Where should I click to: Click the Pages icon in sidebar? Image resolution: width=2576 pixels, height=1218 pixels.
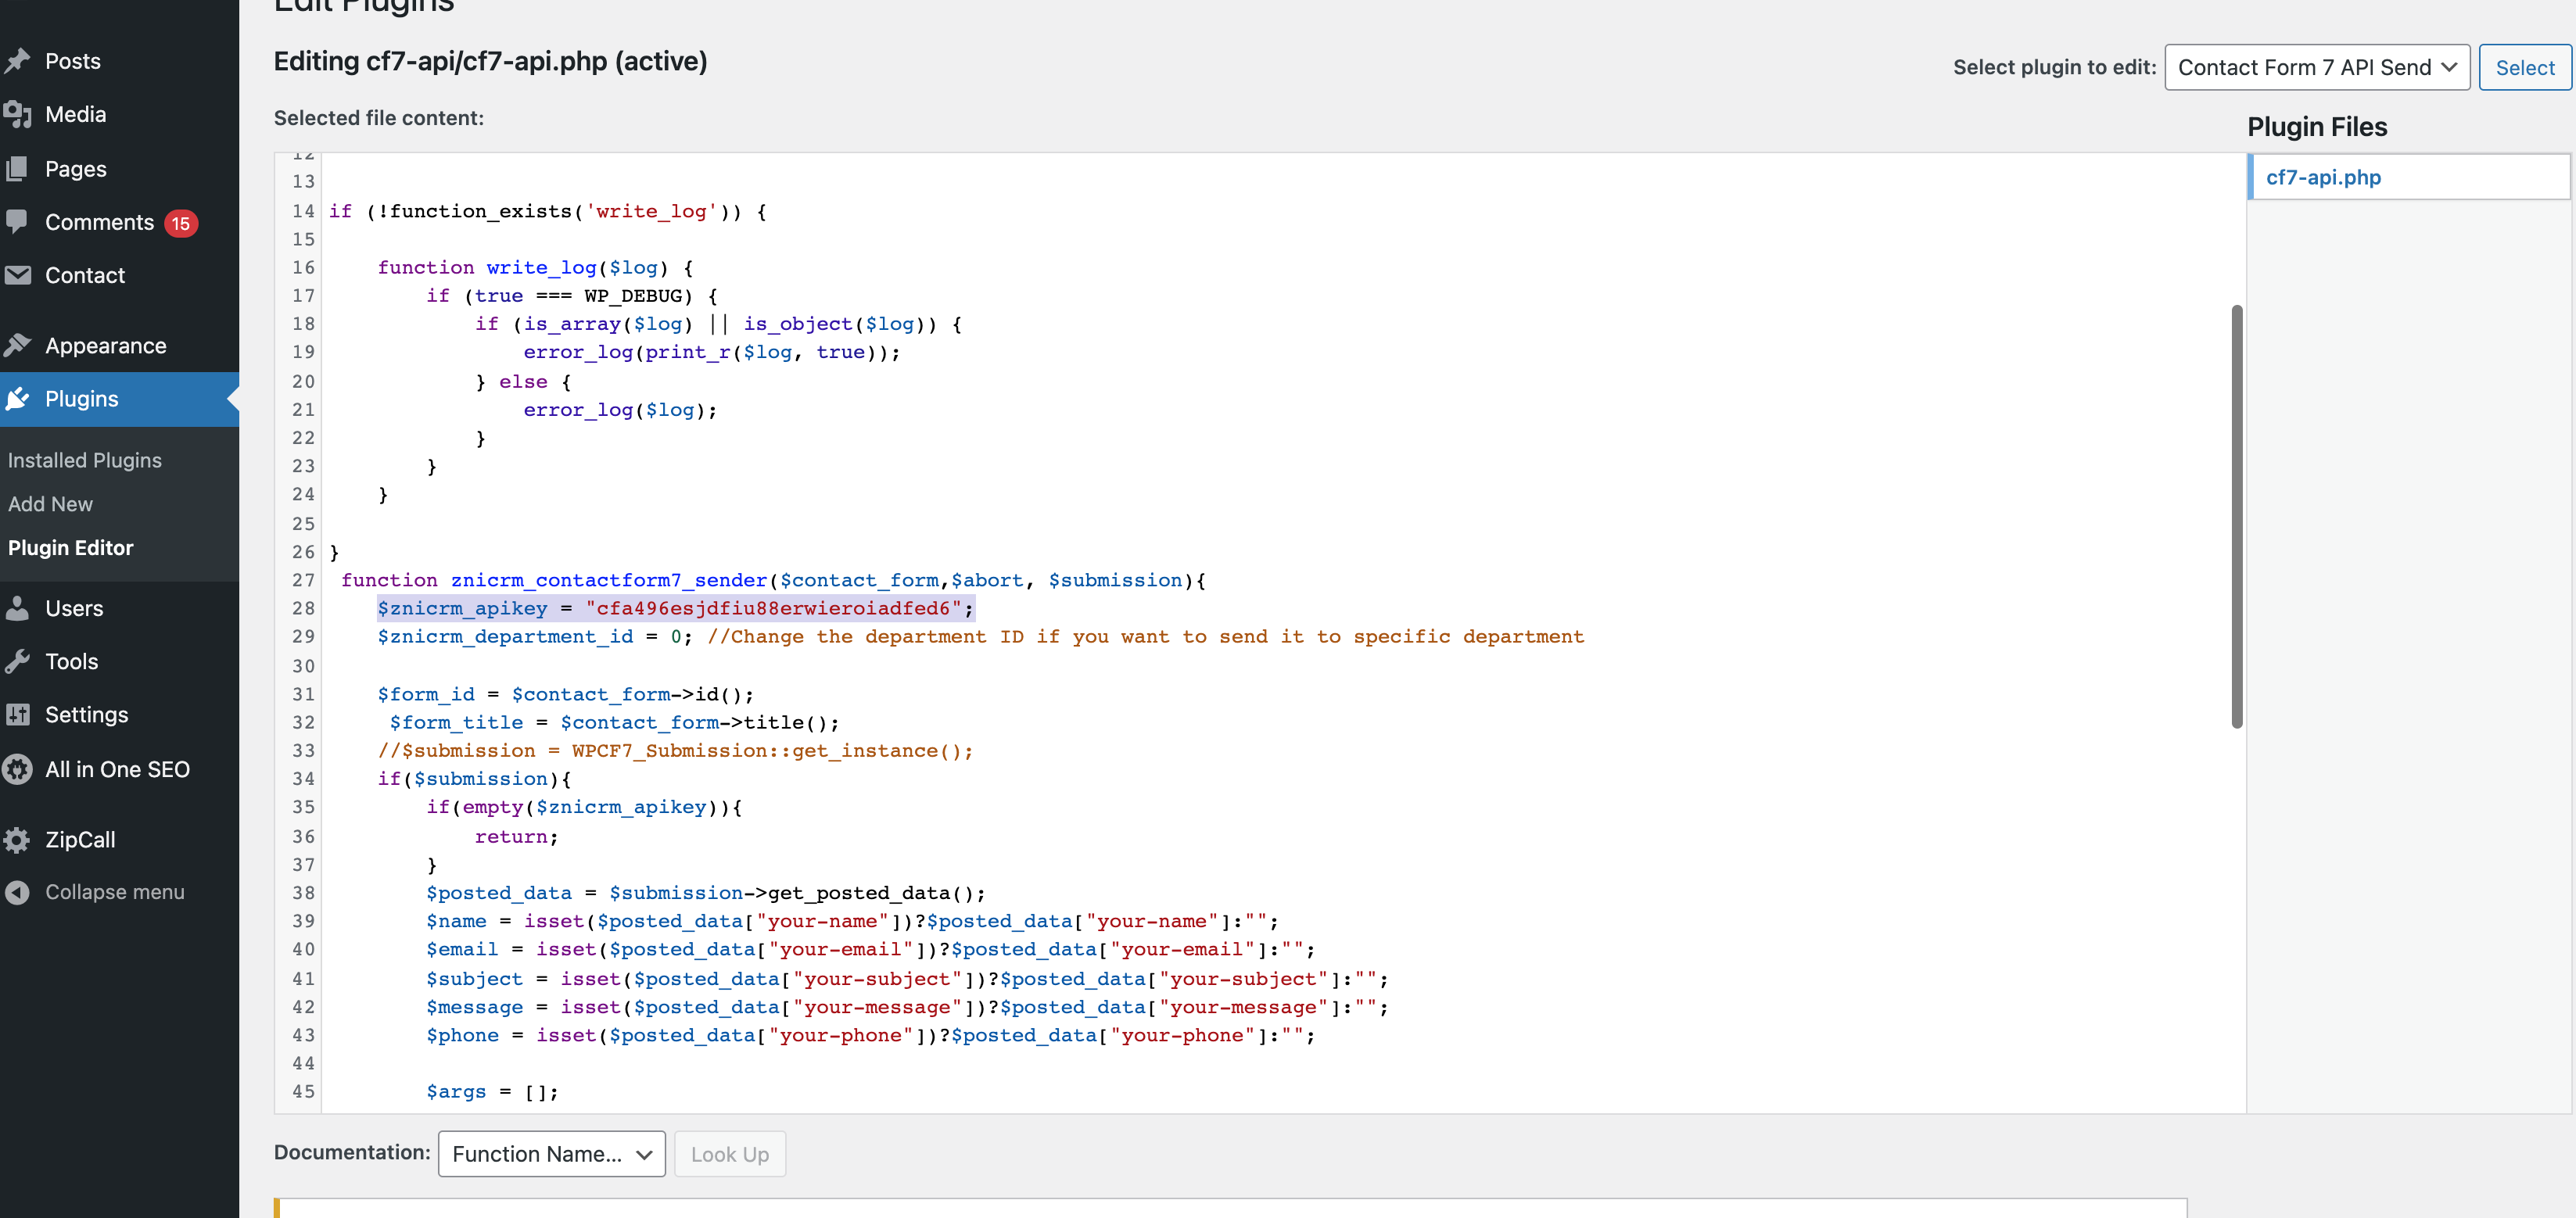click(x=17, y=169)
